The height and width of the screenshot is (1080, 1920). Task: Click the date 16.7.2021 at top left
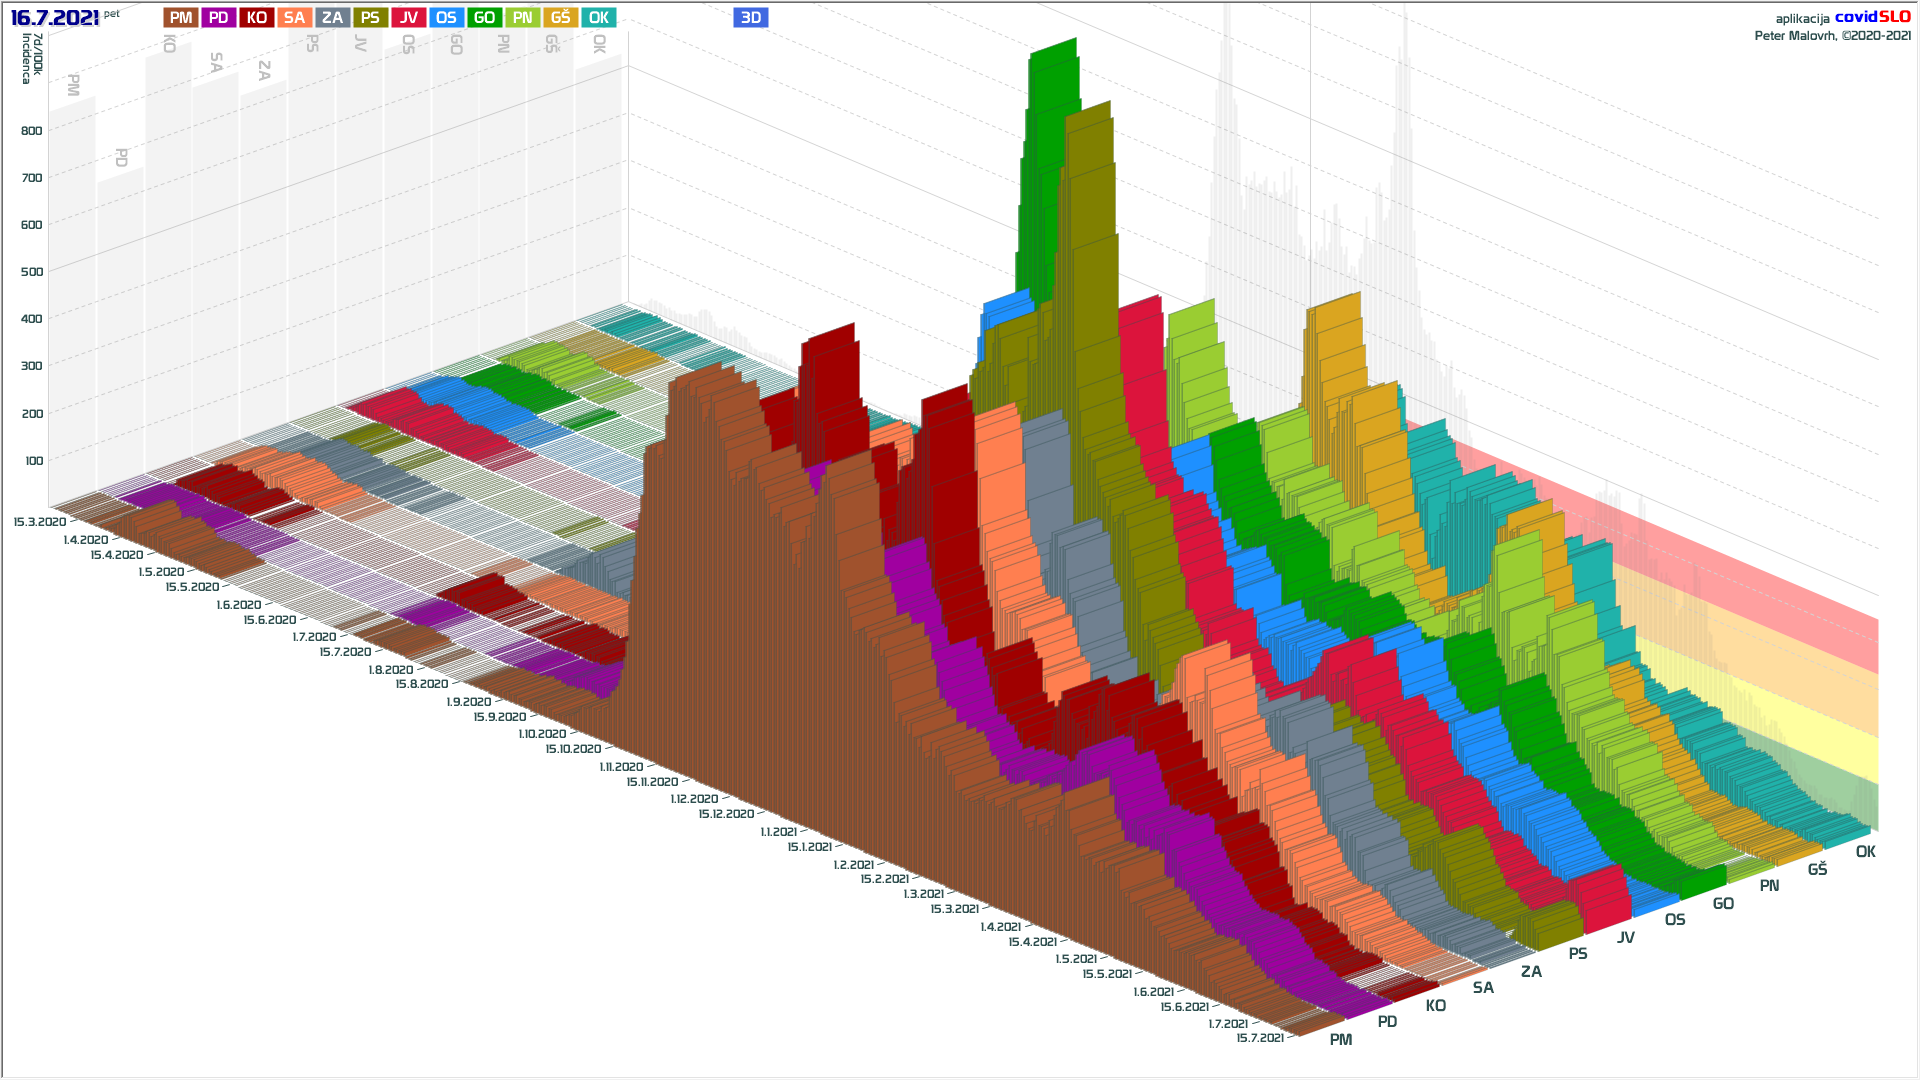[x=54, y=18]
